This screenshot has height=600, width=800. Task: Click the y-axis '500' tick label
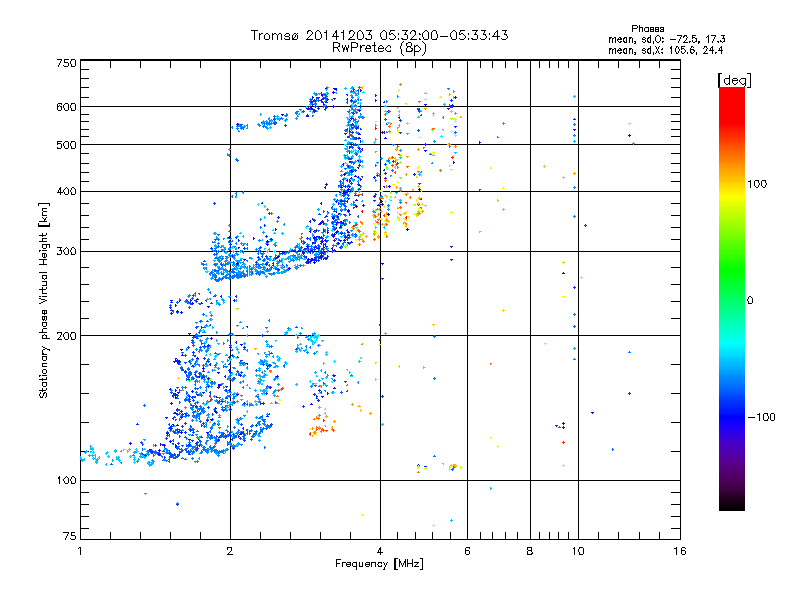[66, 145]
